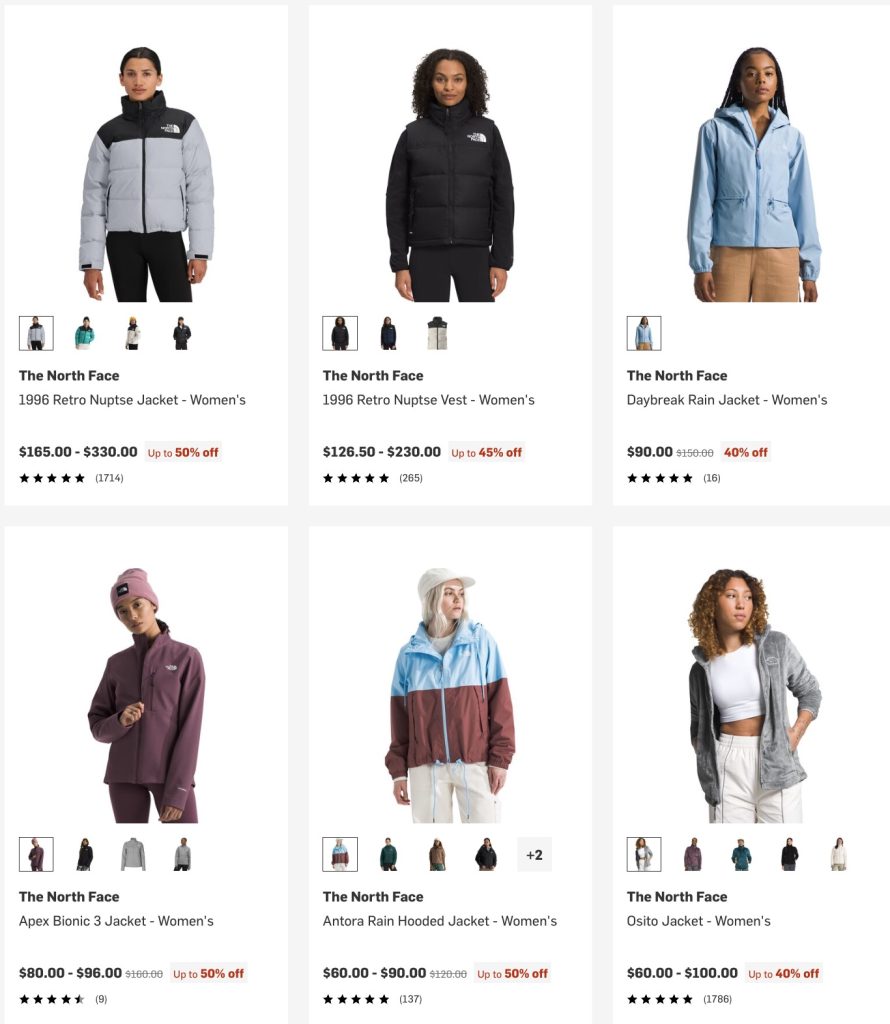View 1714 reviews of Nuptse Jacket

click(109, 478)
